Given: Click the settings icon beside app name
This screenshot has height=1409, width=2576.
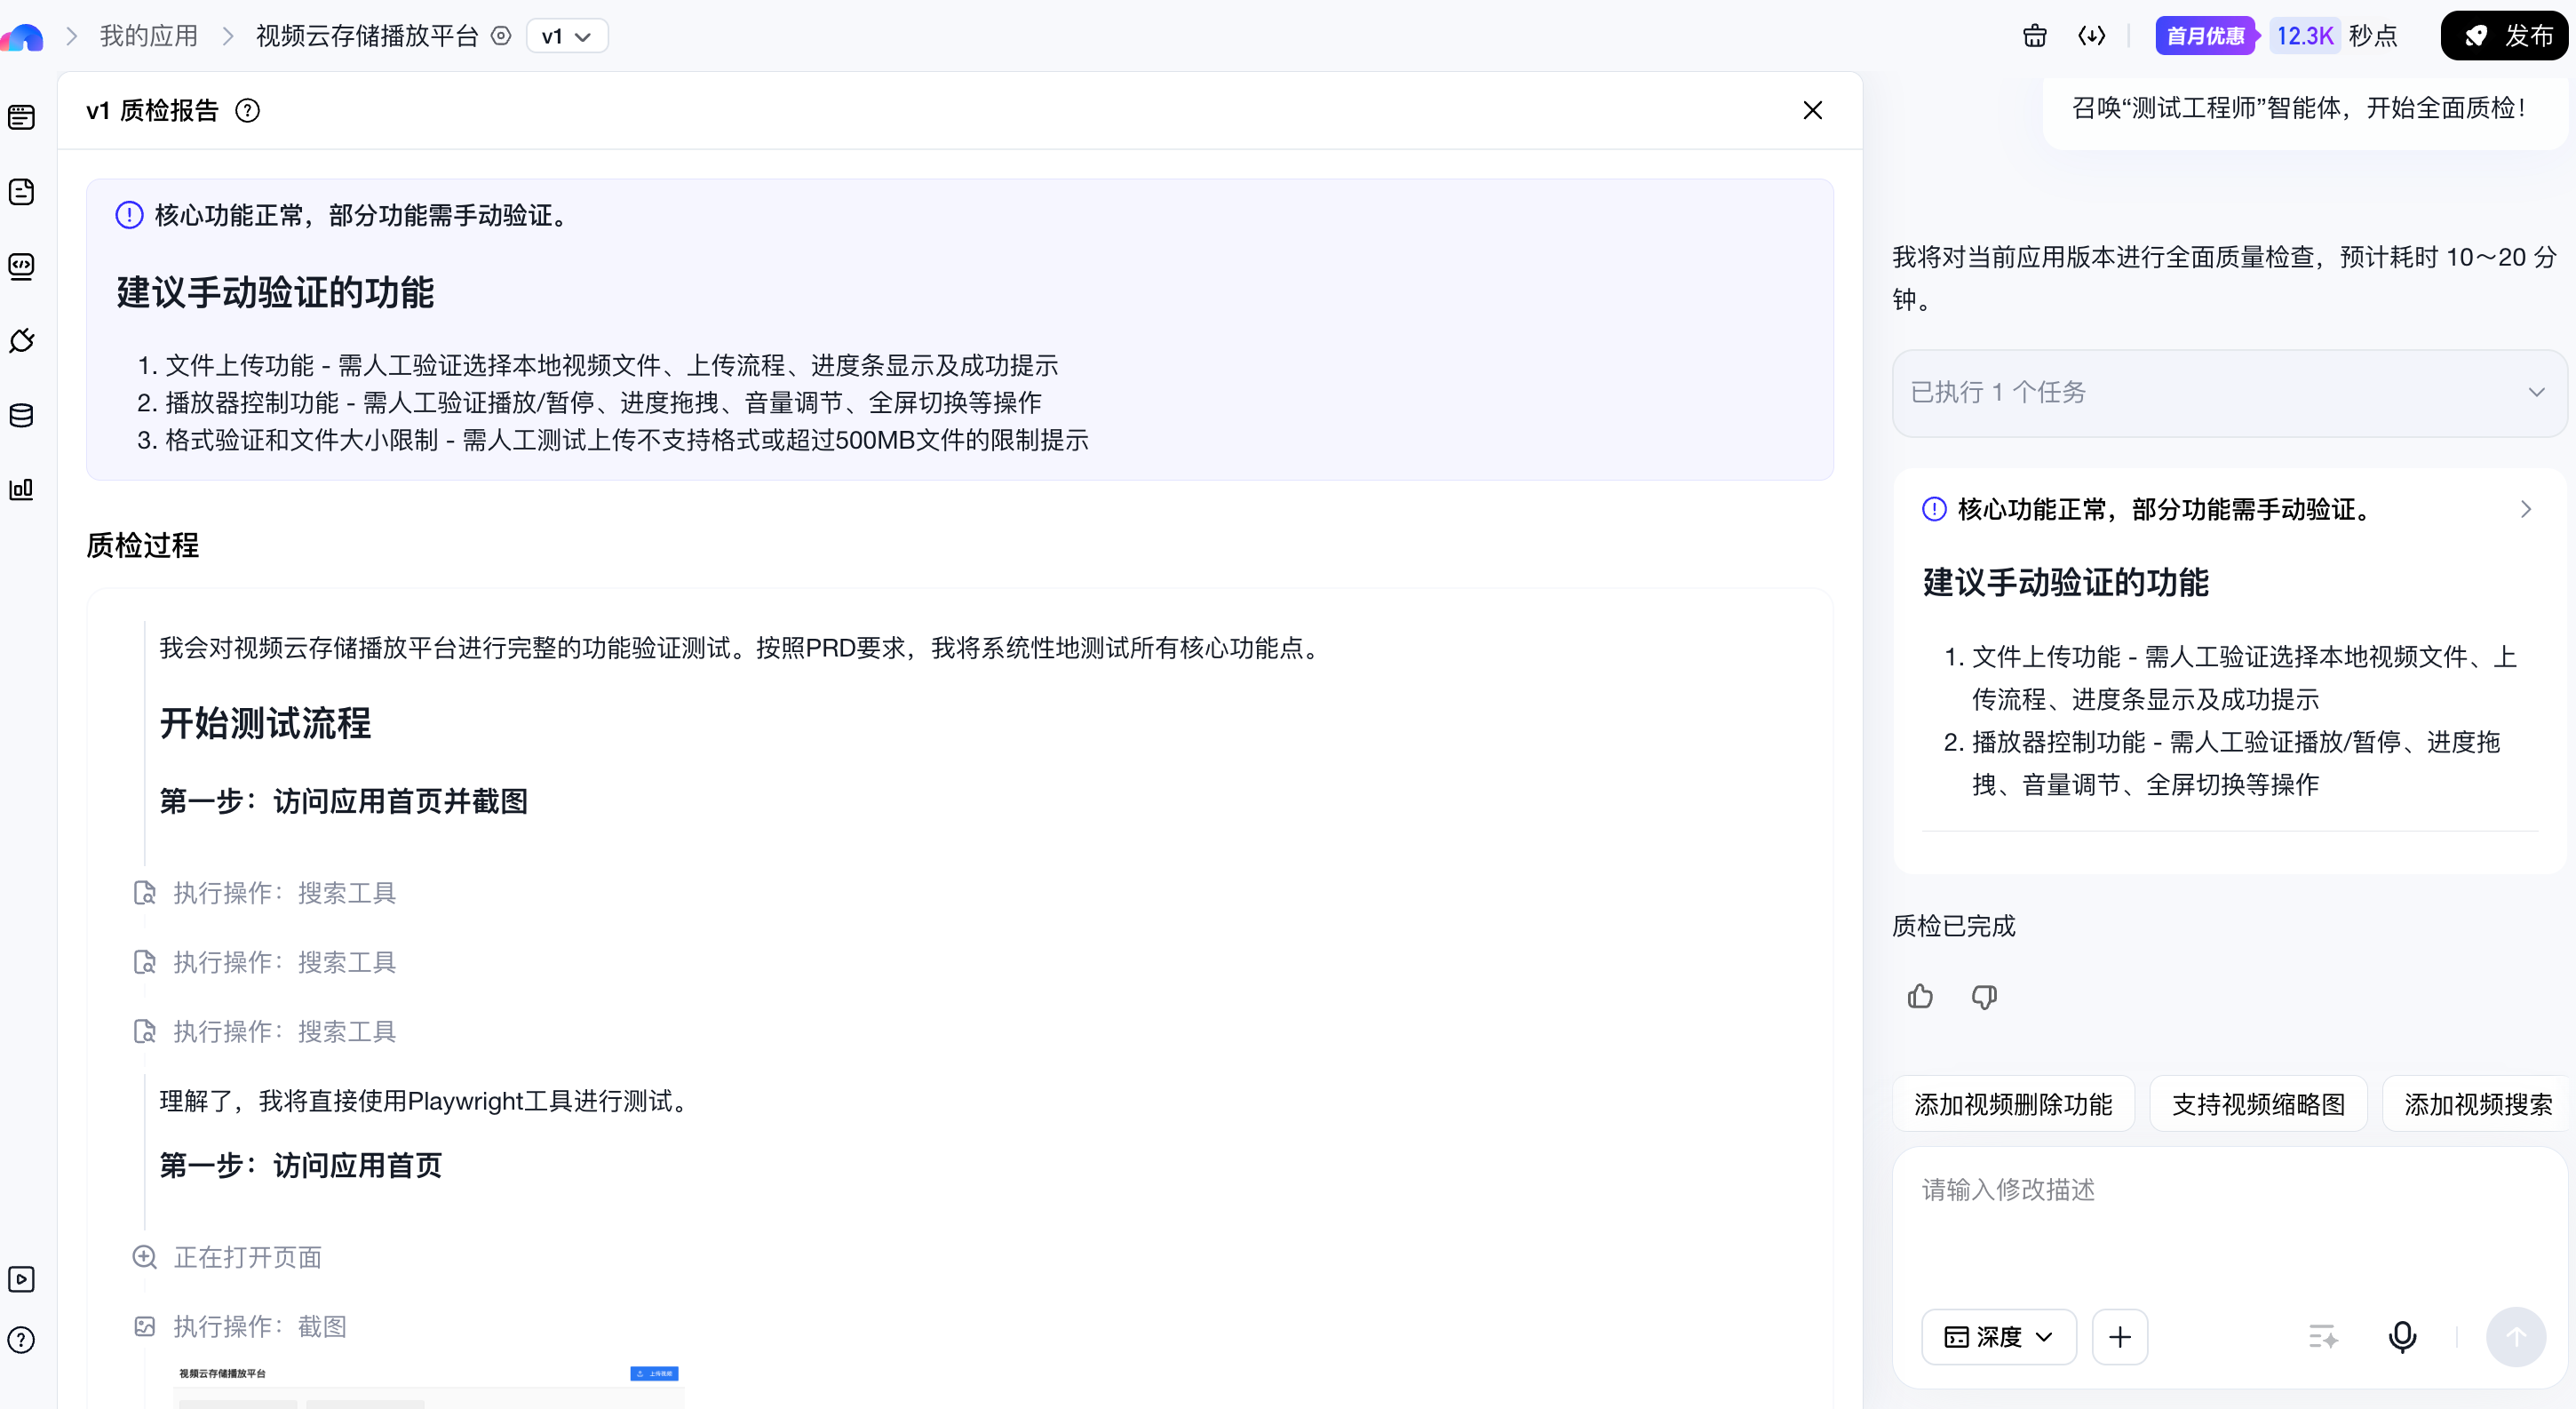Looking at the screenshot, I should point(501,36).
